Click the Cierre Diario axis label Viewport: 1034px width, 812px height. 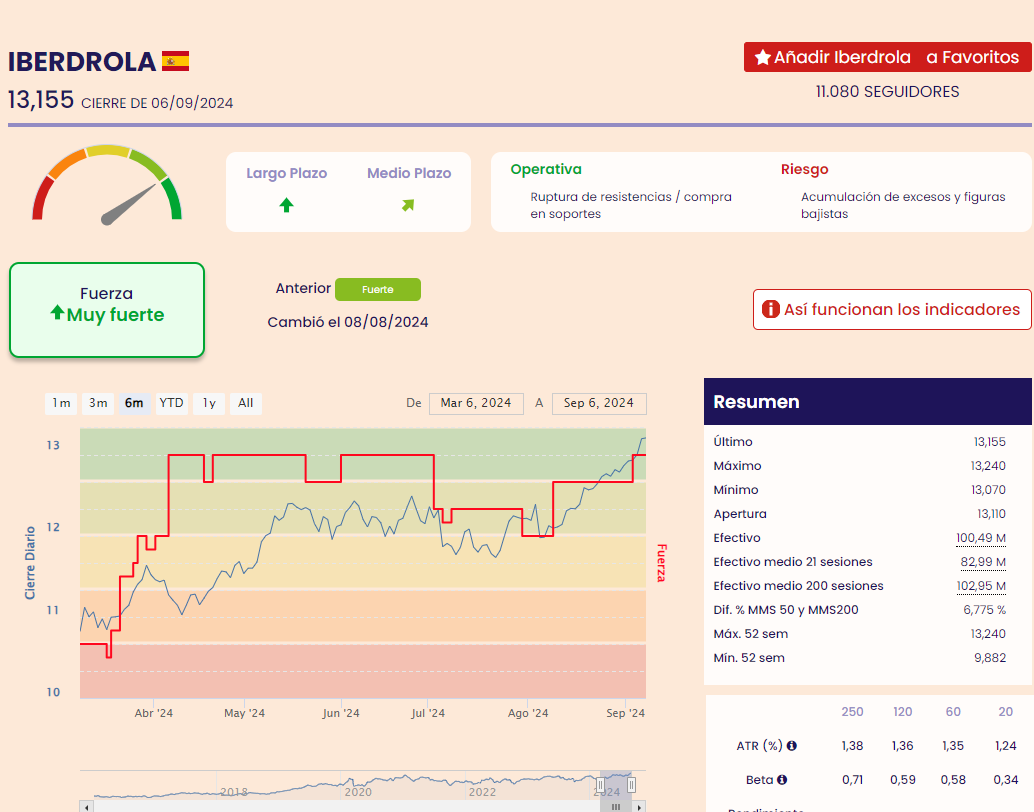[30, 563]
